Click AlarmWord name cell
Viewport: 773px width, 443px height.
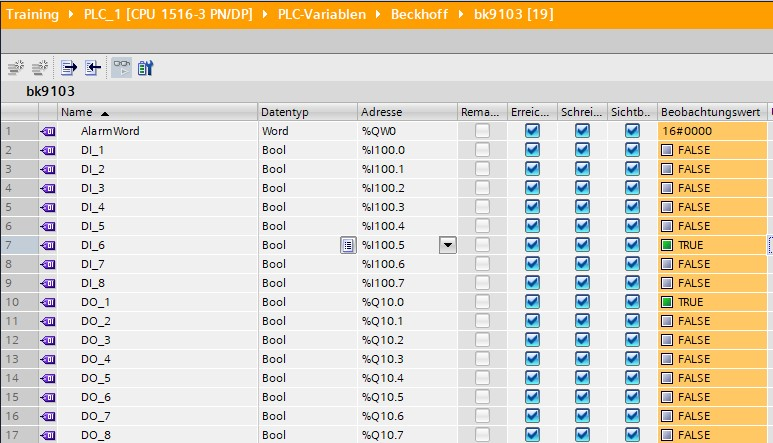[x=158, y=131]
